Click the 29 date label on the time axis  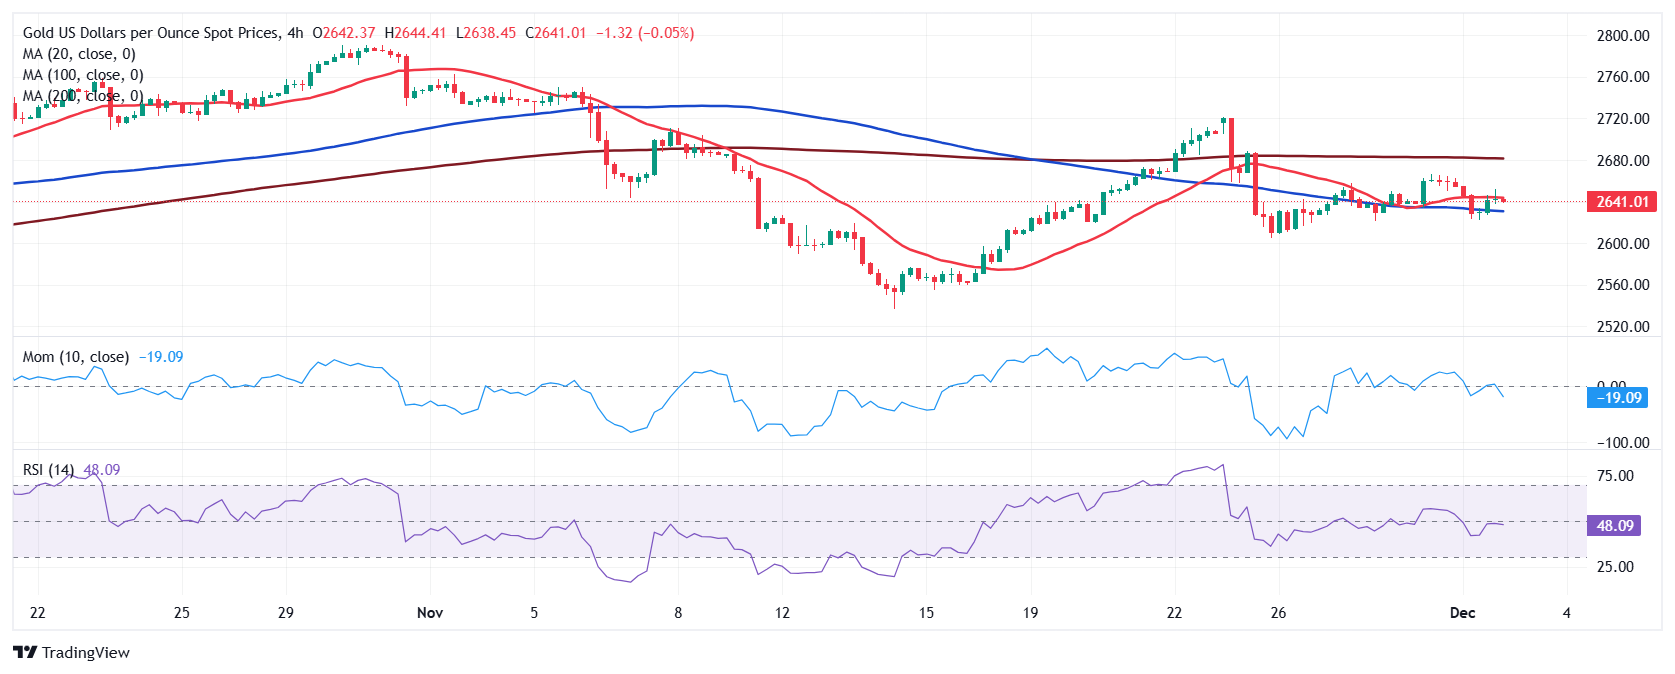286,613
